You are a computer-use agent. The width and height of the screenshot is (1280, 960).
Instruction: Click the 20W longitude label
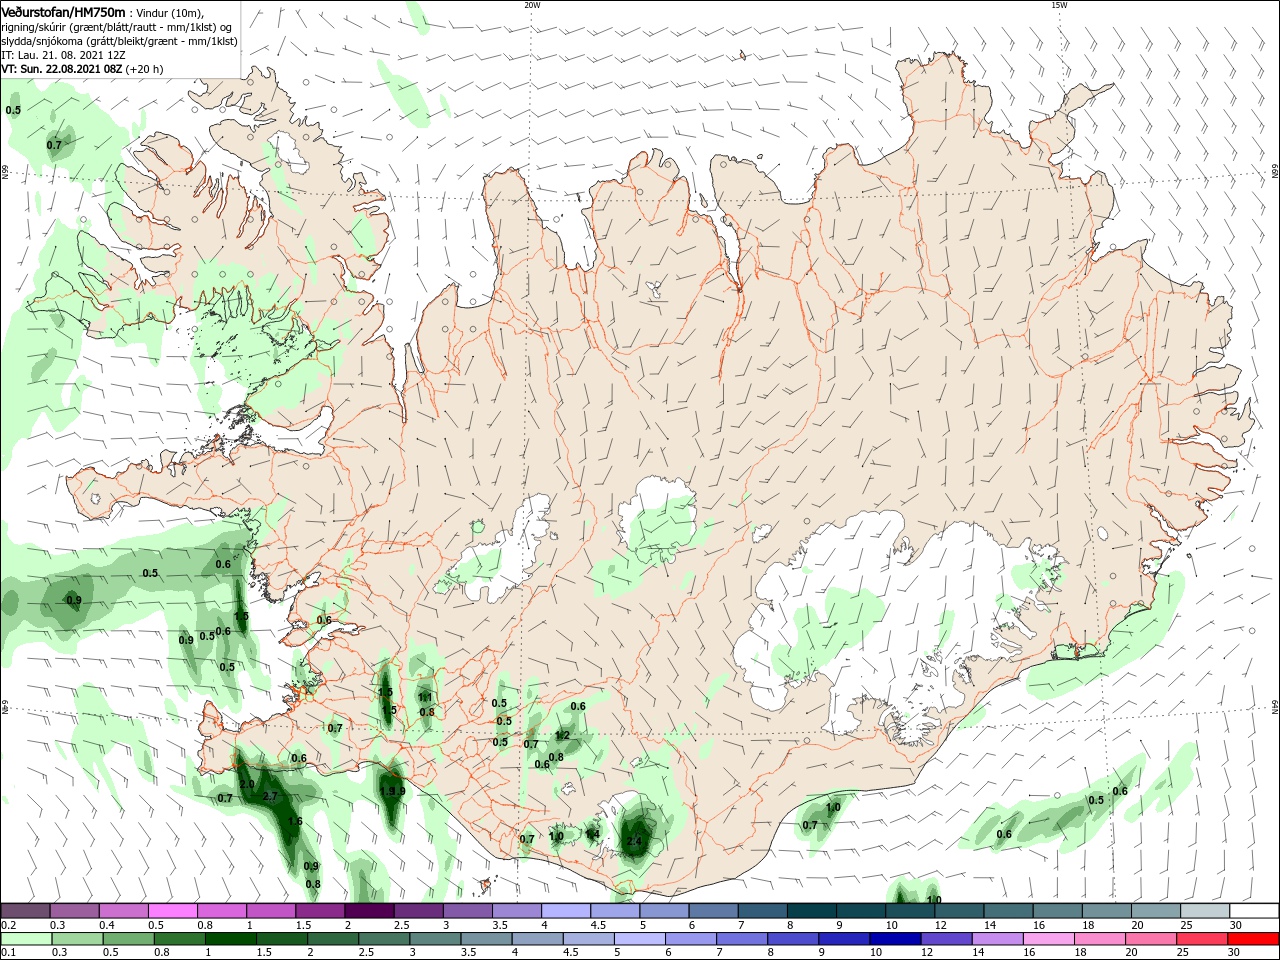(x=532, y=5)
